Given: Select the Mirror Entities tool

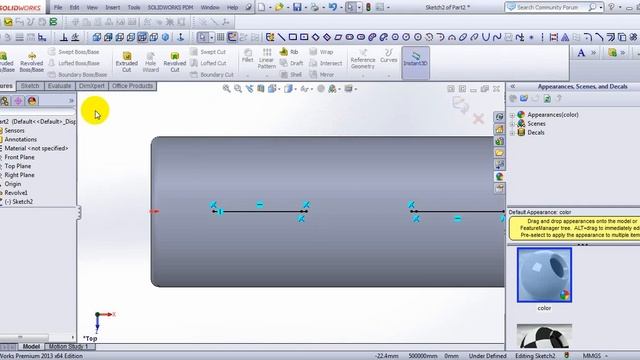Looking at the screenshot, I should (565, 38).
